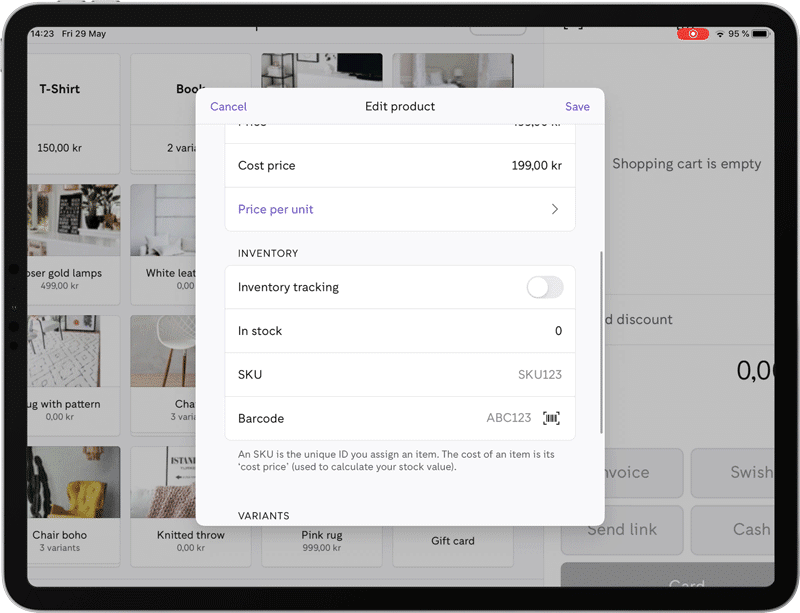Image resolution: width=800 pixels, height=613 pixels.
Task: Click the Edit product dialog scrollbar
Action: (x=601, y=342)
